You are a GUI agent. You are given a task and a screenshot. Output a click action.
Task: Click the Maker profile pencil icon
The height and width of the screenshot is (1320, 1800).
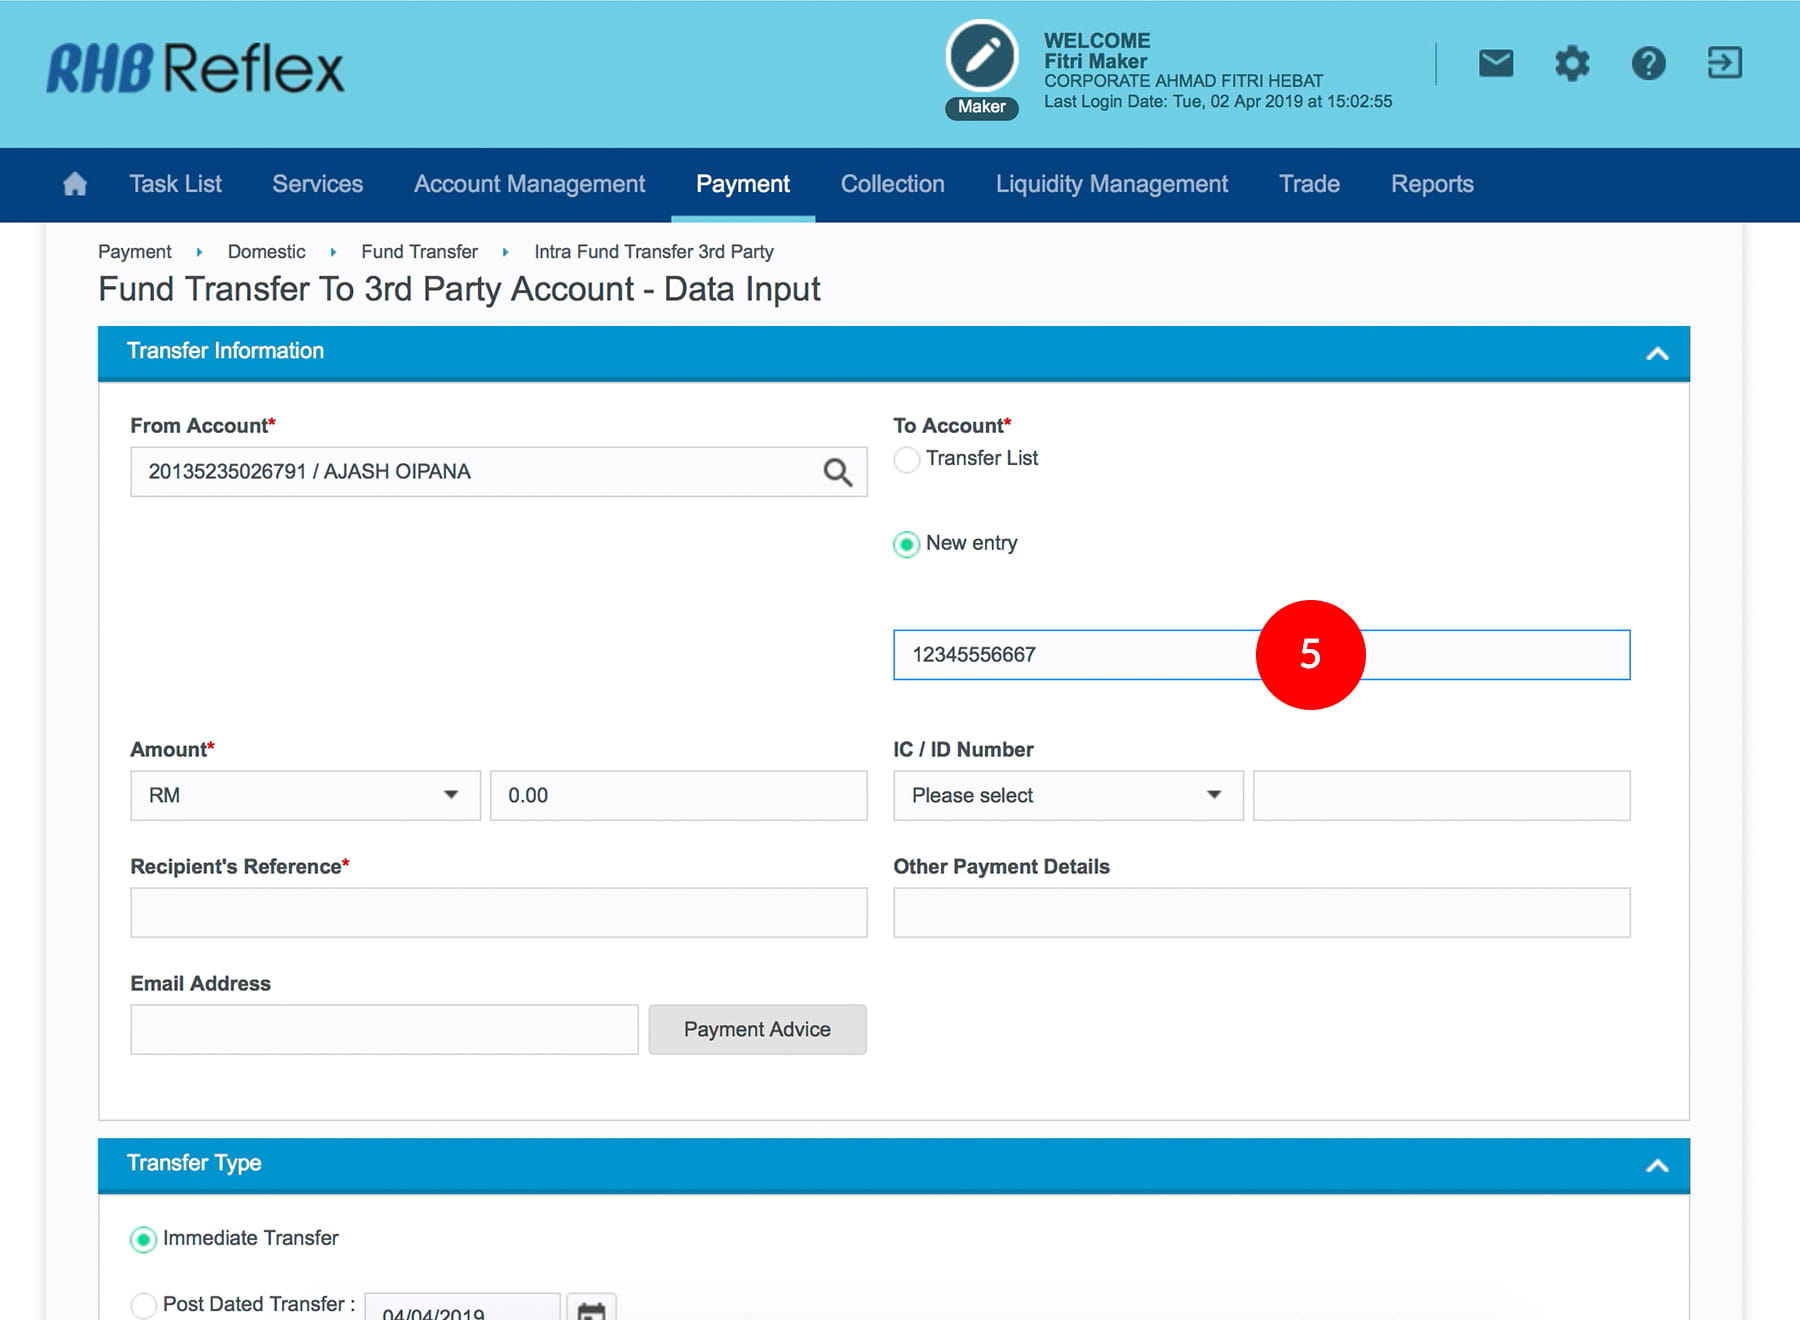[981, 57]
